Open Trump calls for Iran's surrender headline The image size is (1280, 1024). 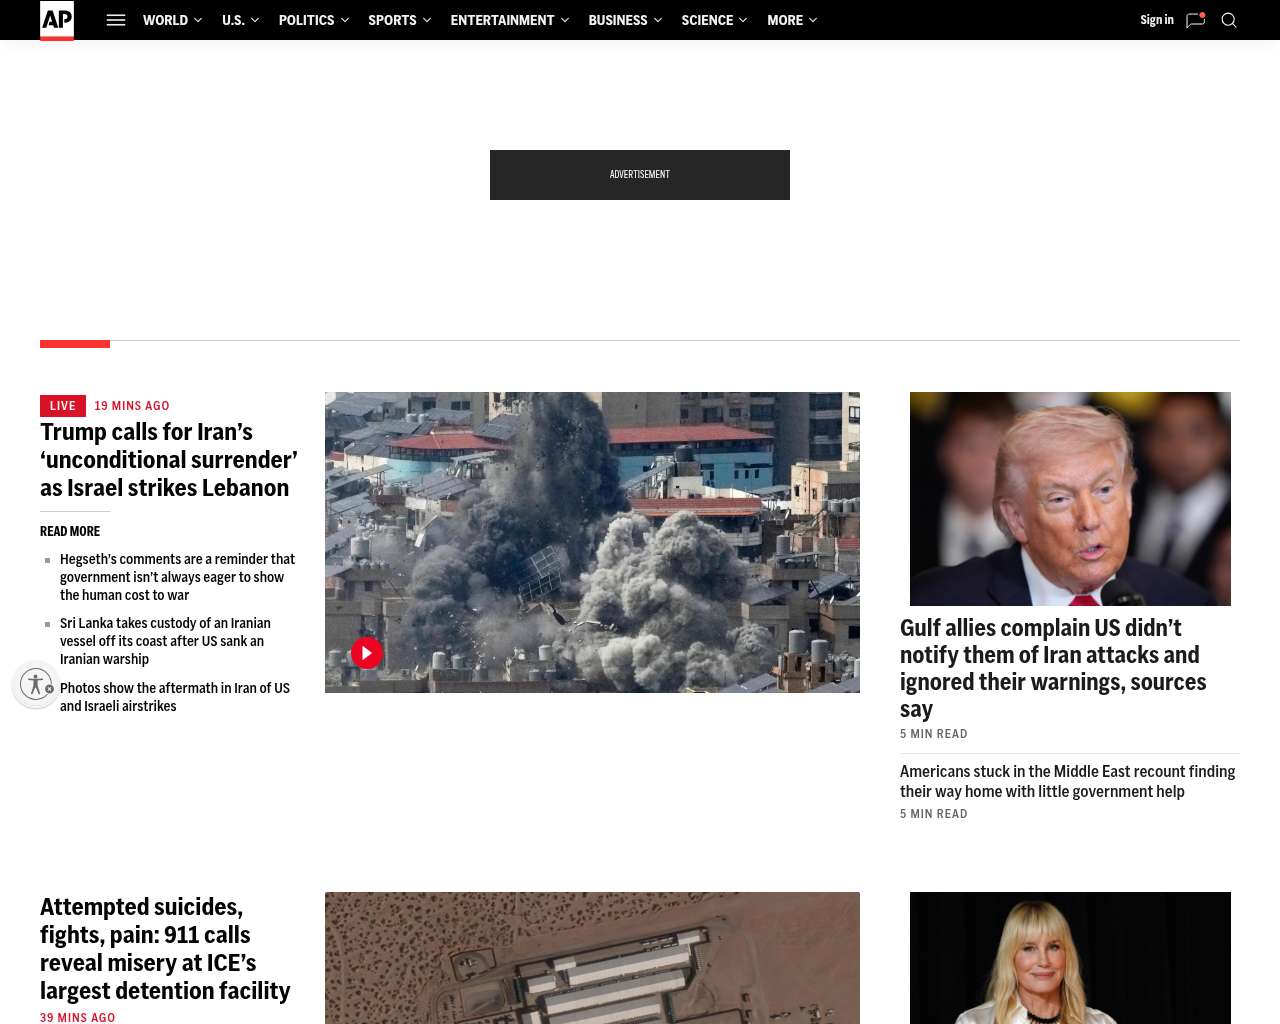[x=168, y=460]
